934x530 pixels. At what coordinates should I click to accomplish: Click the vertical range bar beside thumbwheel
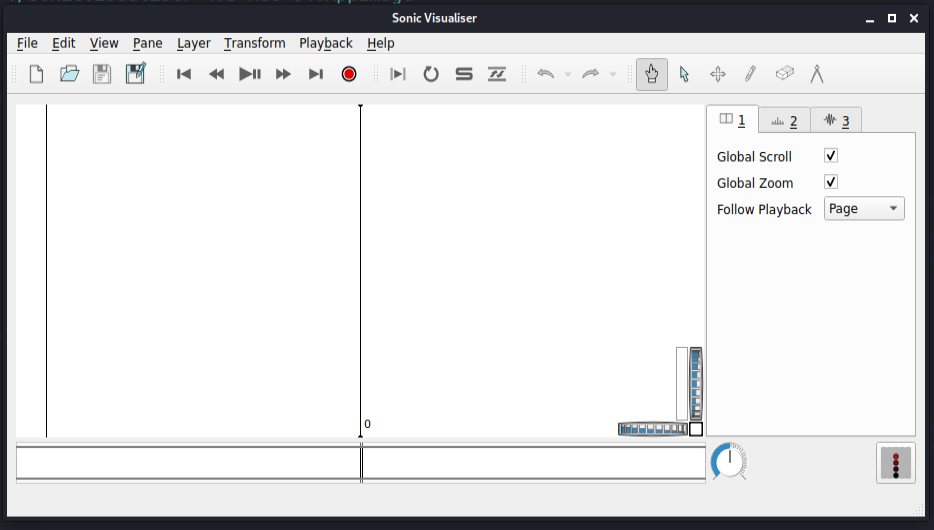point(682,384)
